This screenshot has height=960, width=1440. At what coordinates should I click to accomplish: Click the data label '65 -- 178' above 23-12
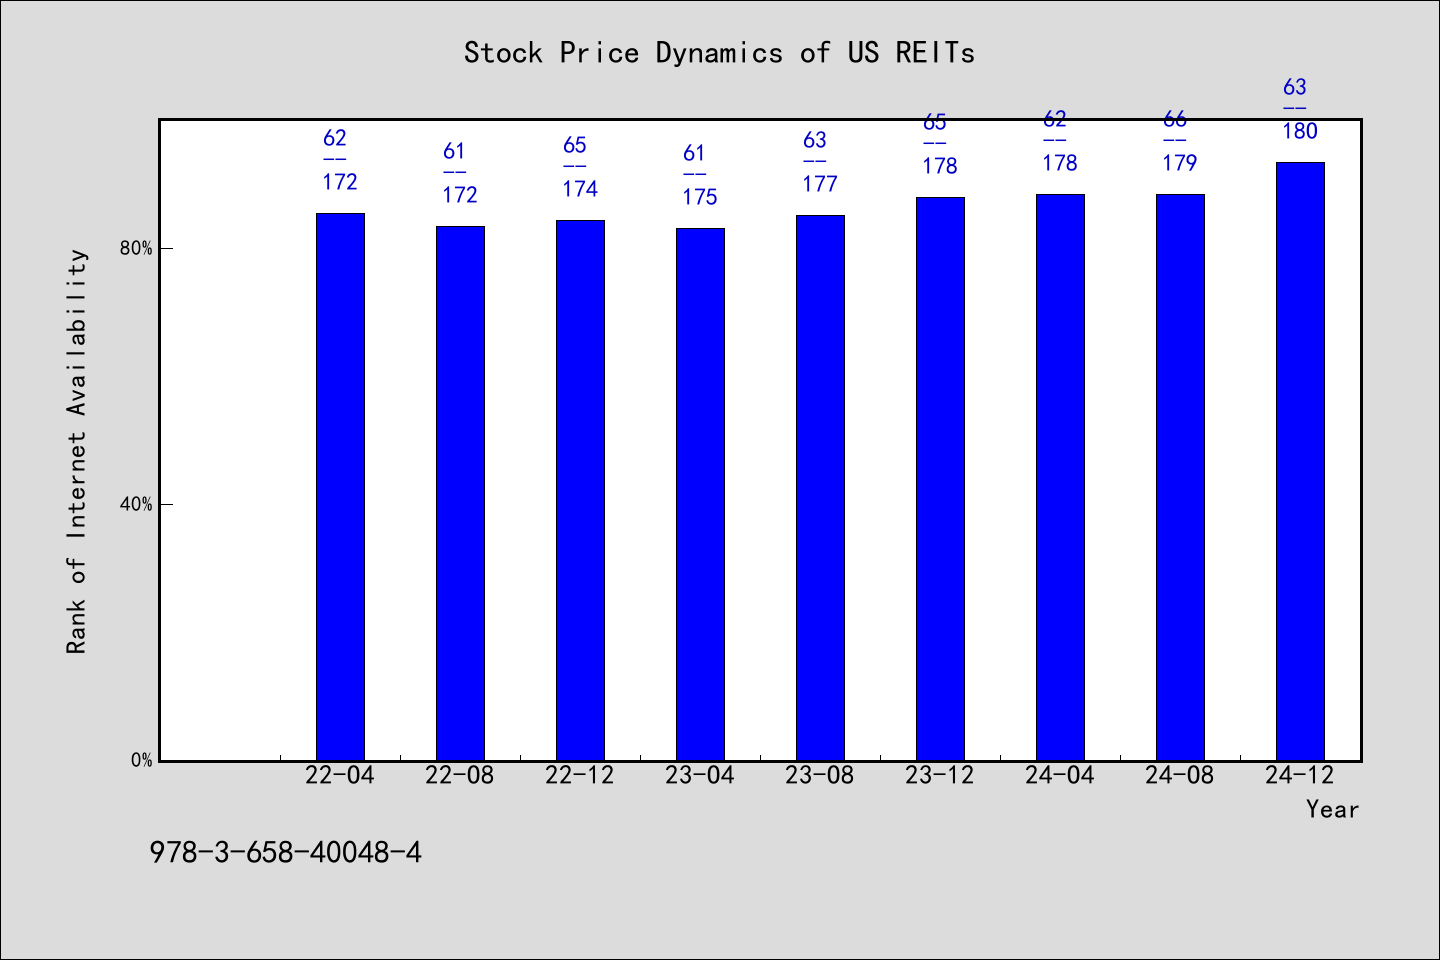pos(940,144)
